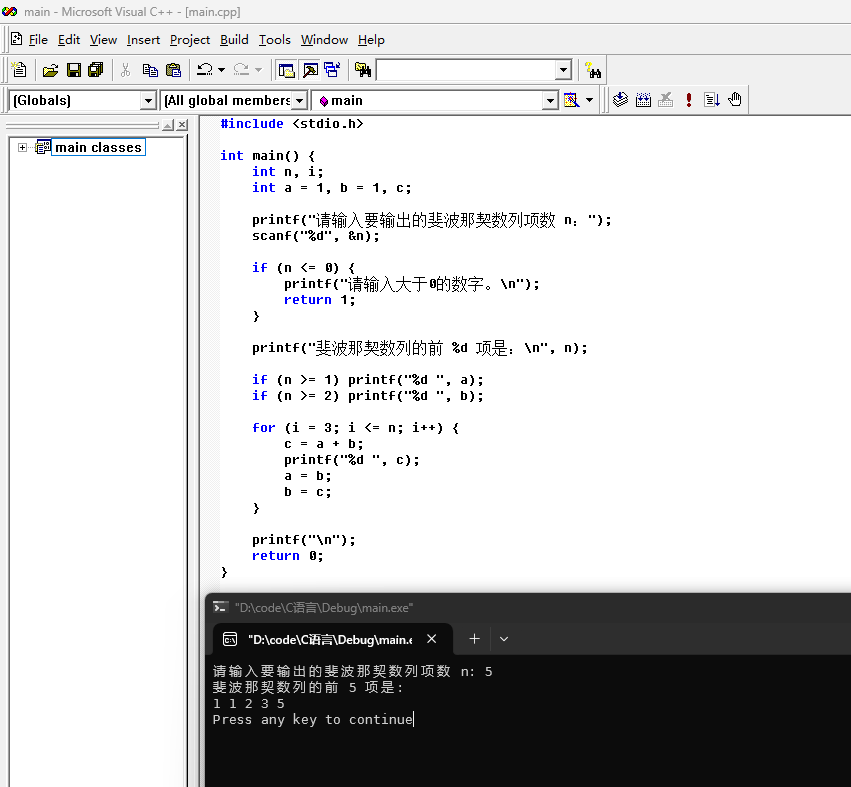The height and width of the screenshot is (787, 851).
Task: Click the Cut scissors icon
Action: (x=125, y=70)
